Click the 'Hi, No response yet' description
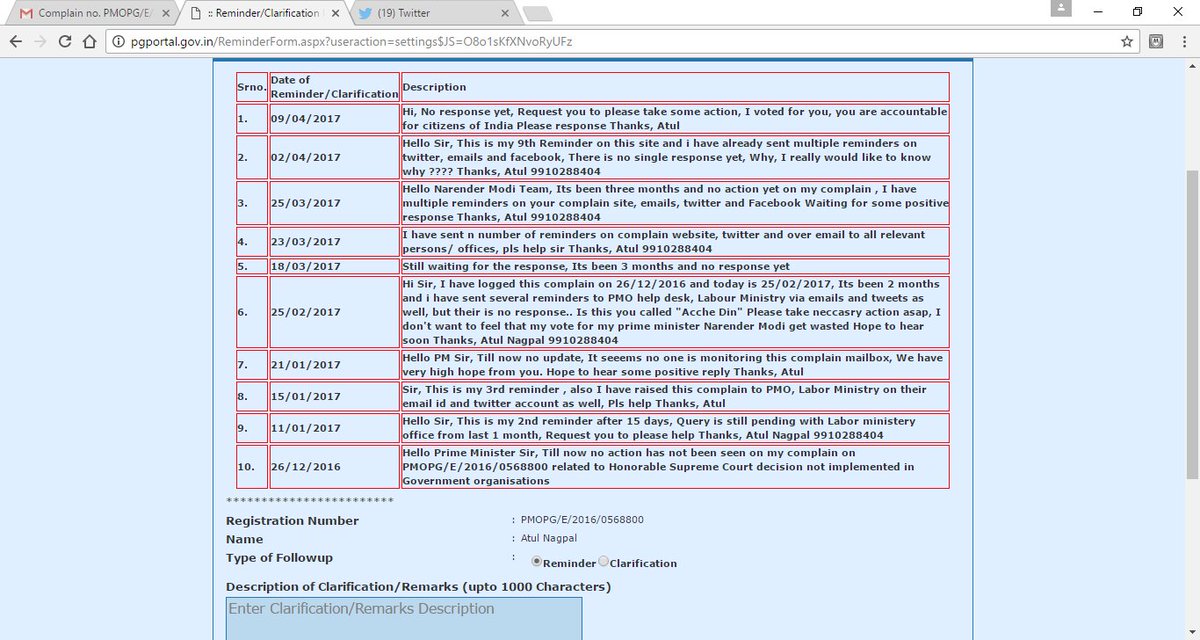Viewport: 1200px width, 640px height. click(x=675, y=119)
